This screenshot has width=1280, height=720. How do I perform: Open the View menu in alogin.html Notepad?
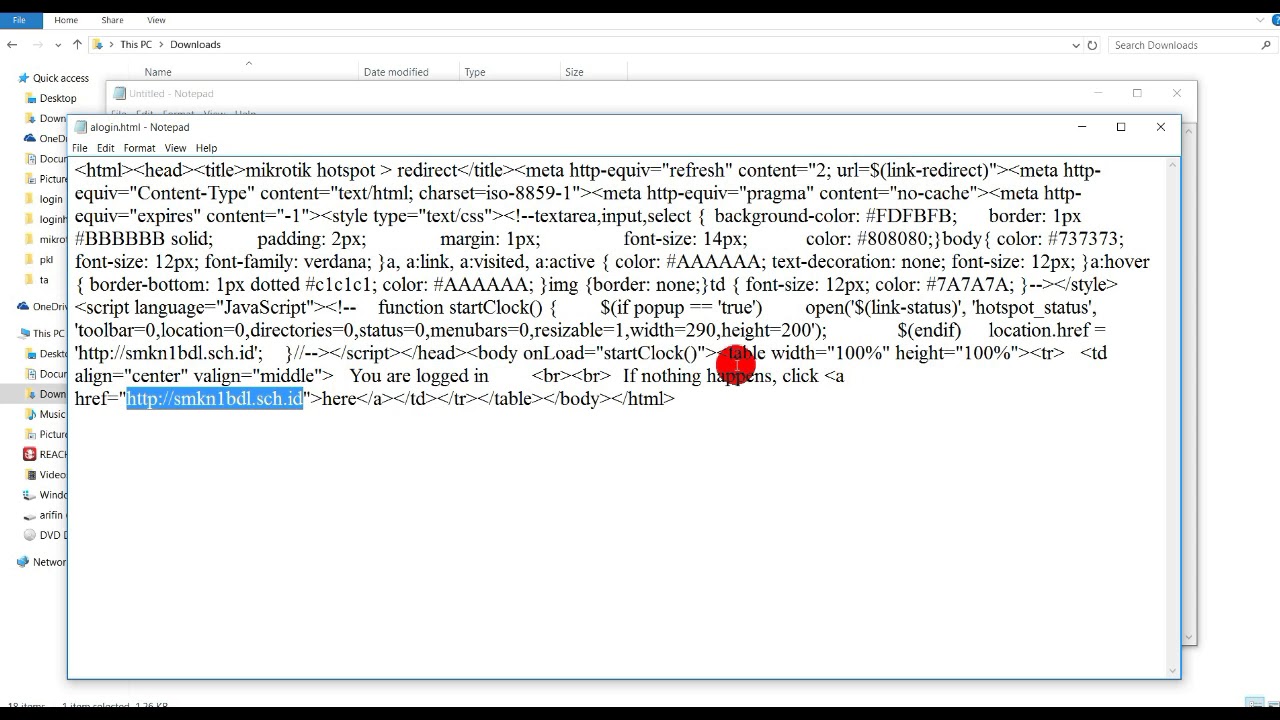(175, 148)
